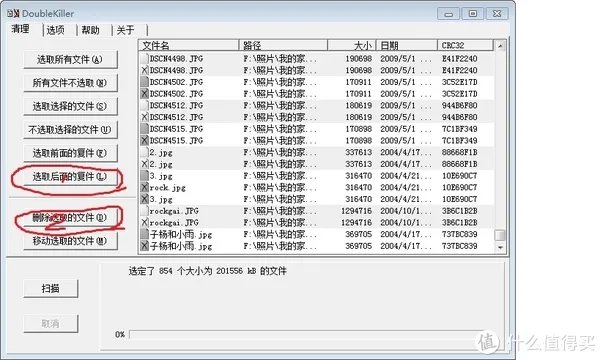Sort by the 日期 column header
The height and width of the screenshot is (360, 600).
coord(406,45)
